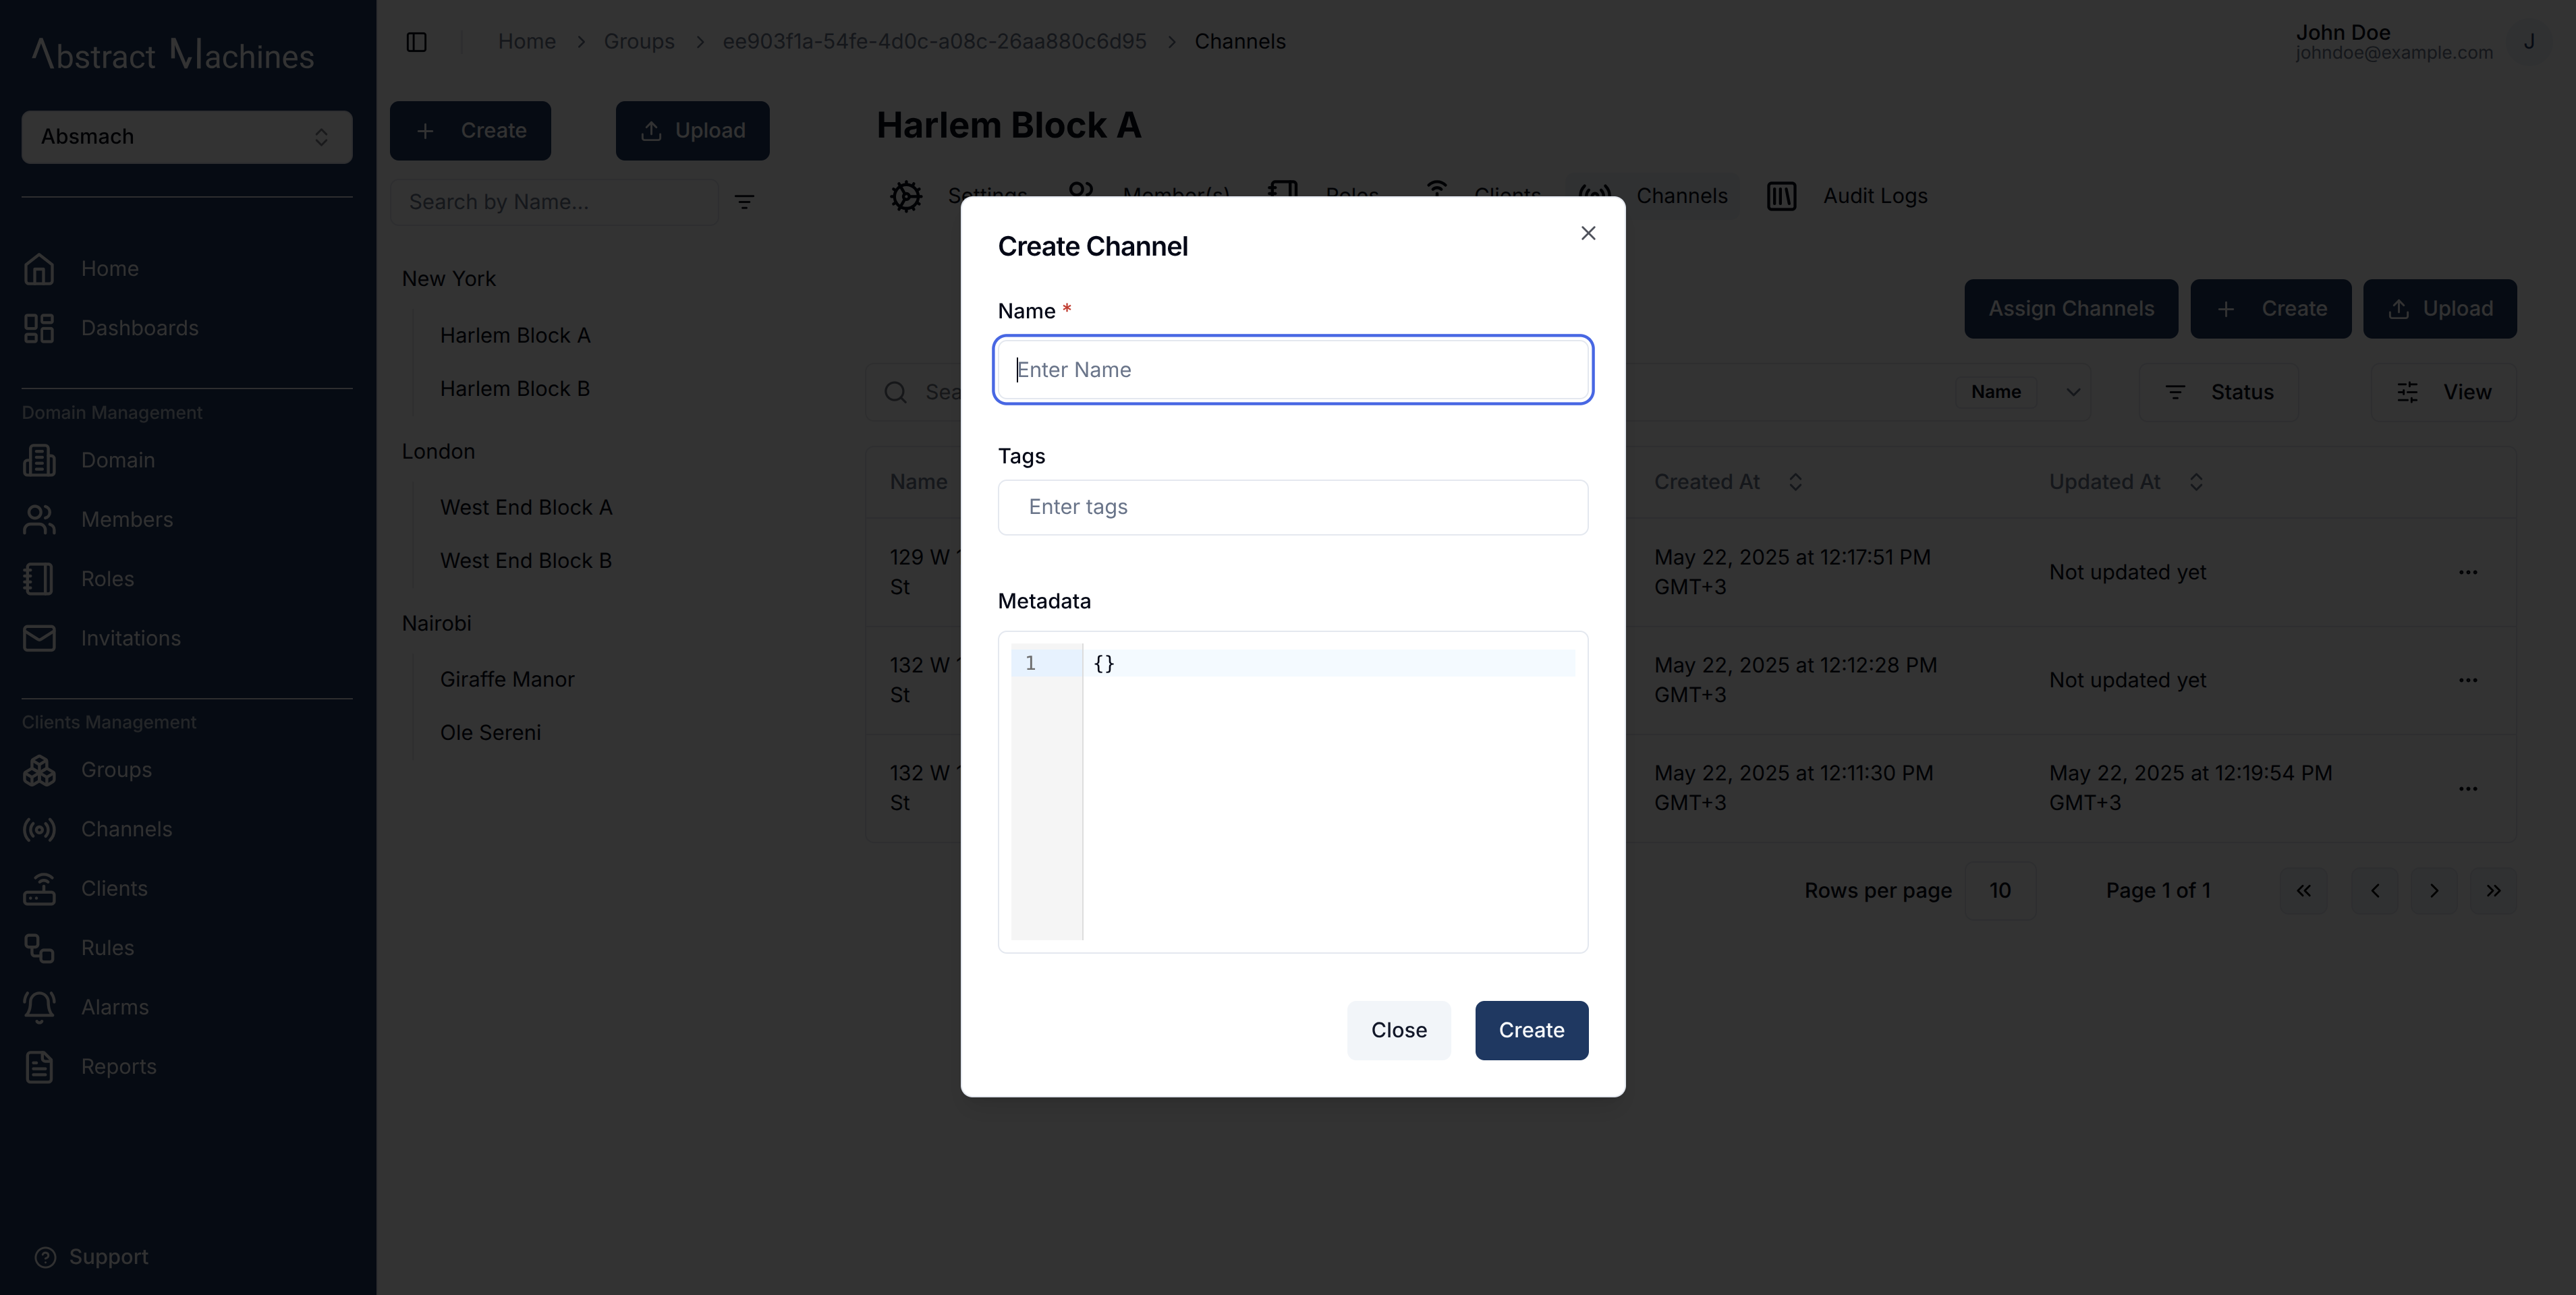
Task: Go to the previous page
Action: tap(2375, 891)
